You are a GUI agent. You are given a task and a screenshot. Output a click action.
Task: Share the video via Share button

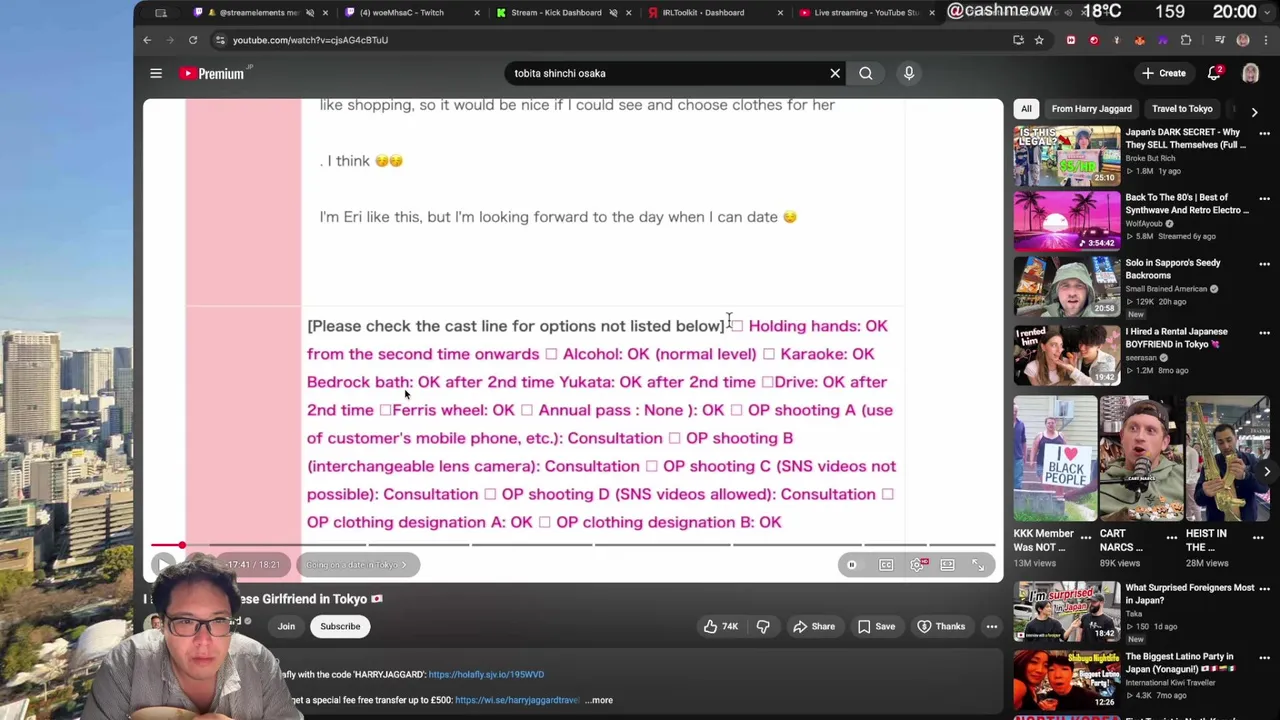point(814,627)
